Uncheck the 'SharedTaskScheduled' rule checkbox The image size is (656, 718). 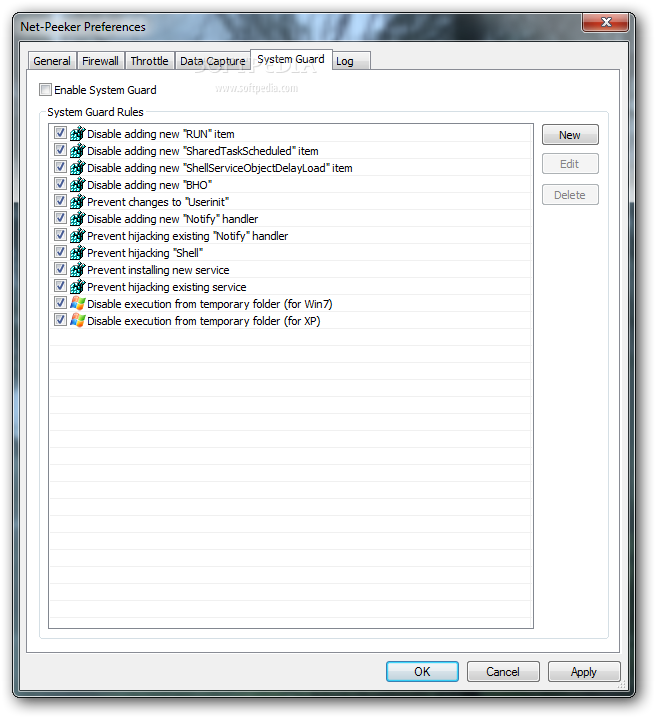click(60, 150)
